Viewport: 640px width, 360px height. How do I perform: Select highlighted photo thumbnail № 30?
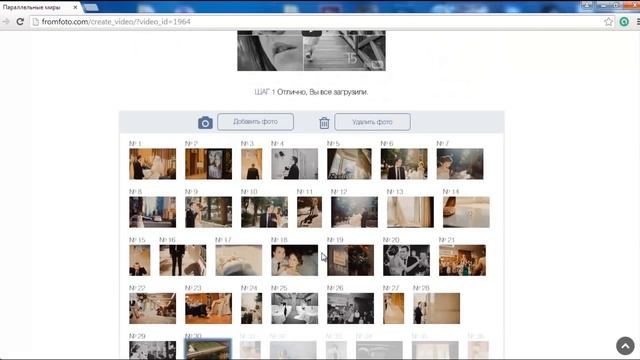[208, 349]
